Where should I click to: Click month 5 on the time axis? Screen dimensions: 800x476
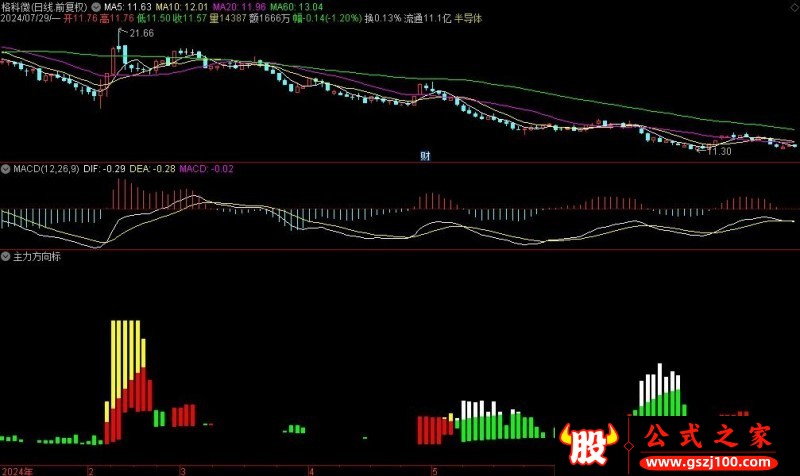pyautogui.click(x=434, y=471)
